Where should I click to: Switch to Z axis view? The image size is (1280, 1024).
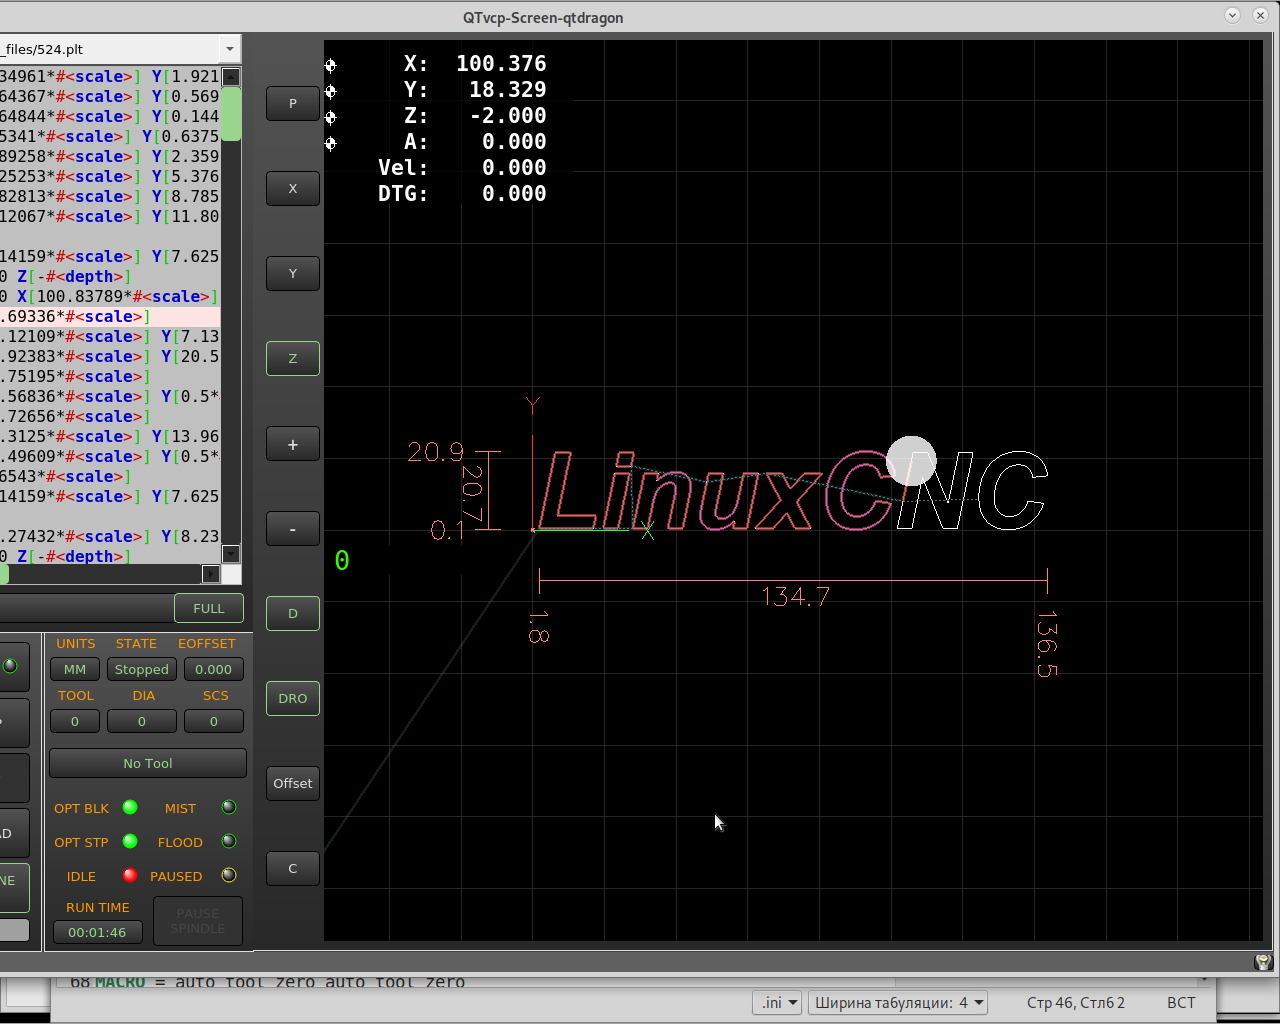click(293, 358)
